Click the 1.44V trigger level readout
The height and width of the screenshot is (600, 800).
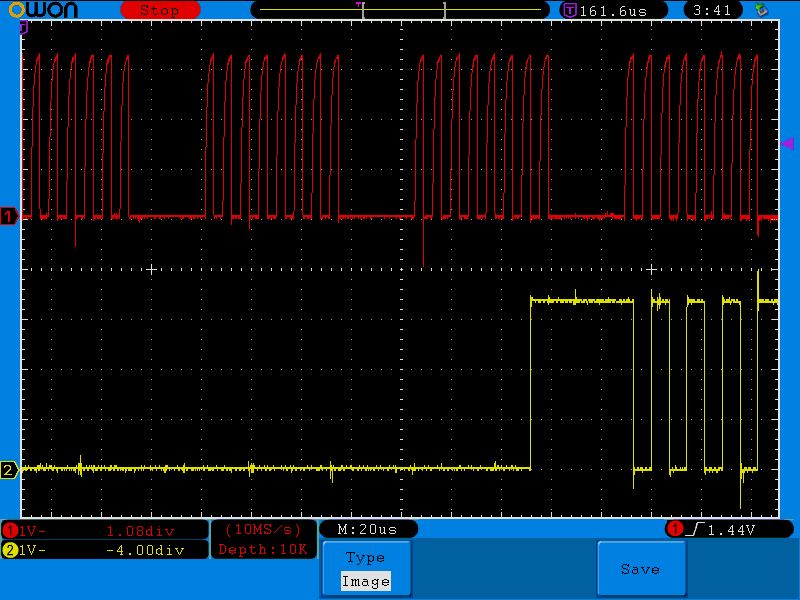[x=731, y=530]
